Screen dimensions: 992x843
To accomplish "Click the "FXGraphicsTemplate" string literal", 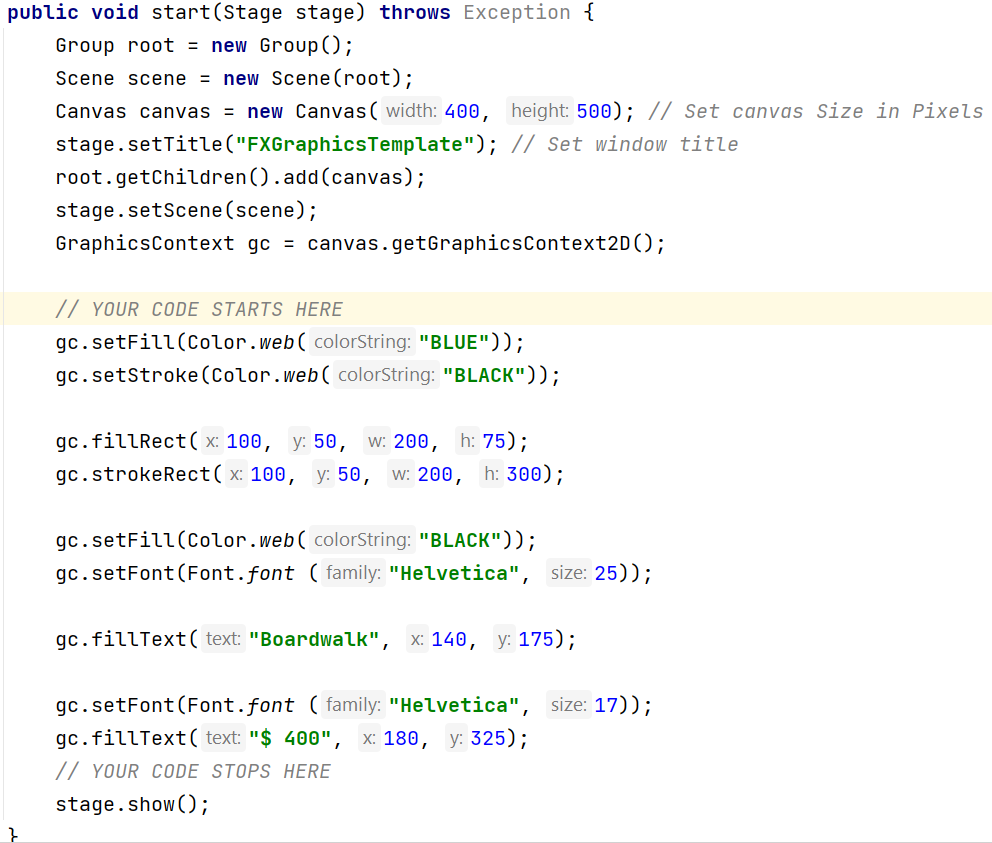I will 355,144.
